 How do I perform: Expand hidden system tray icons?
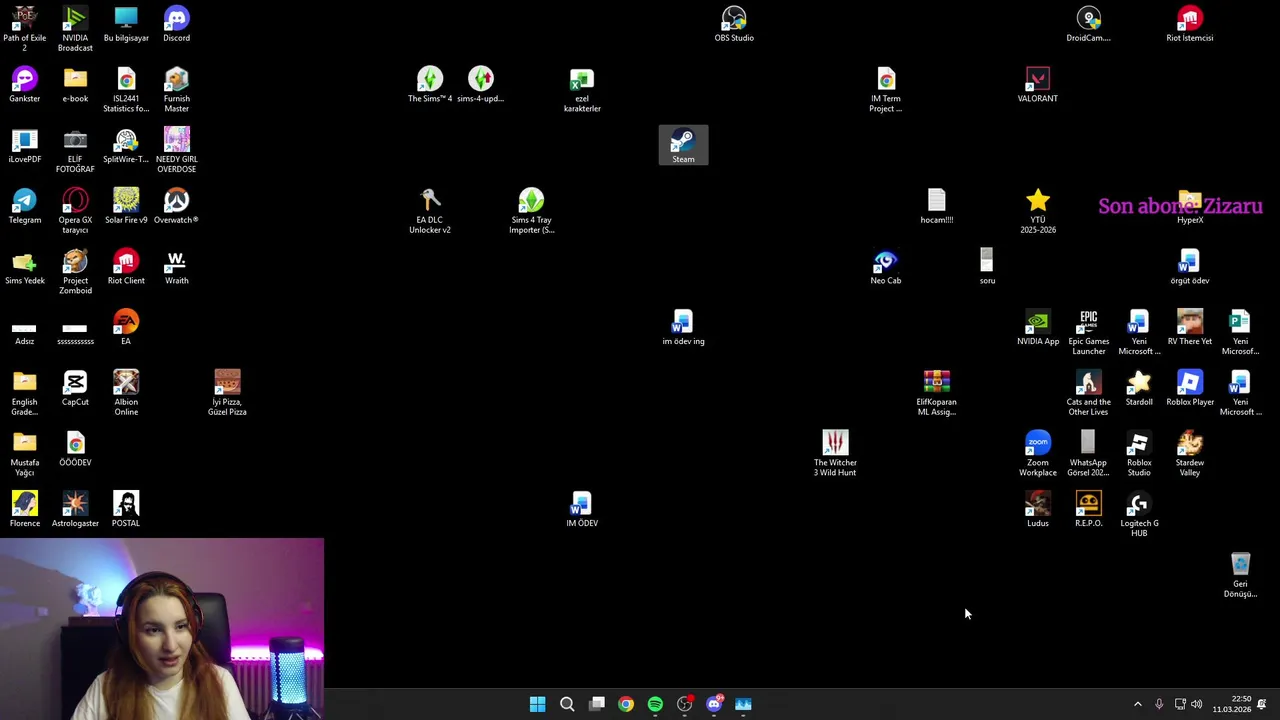tap(1137, 704)
